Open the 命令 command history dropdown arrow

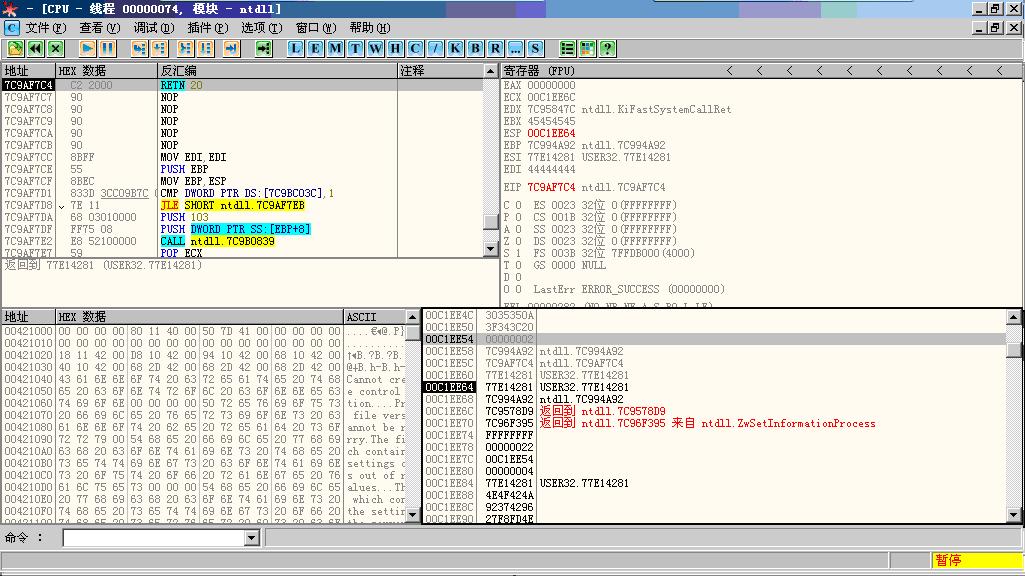click(x=252, y=538)
